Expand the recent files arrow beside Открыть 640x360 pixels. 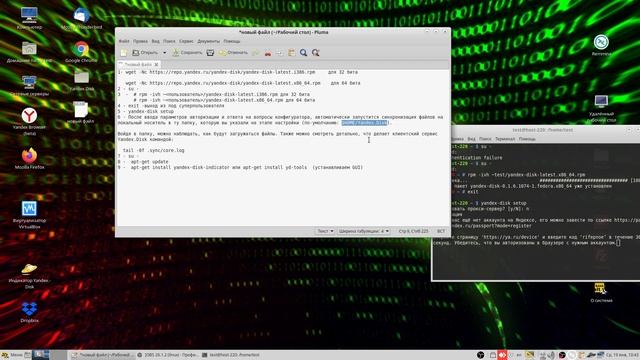coord(164,53)
